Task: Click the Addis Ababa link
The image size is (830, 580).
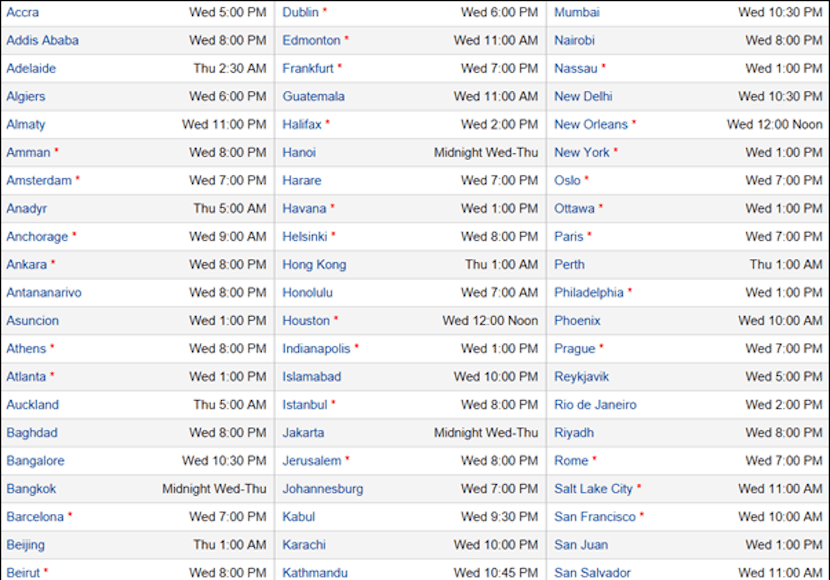Action: tap(42, 40)
